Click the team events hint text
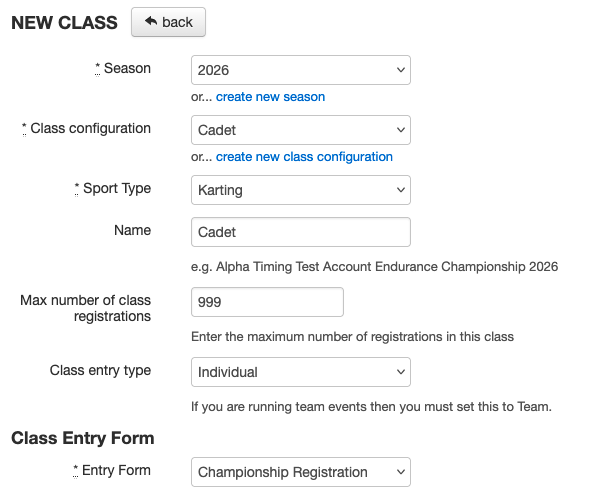The height and width of the screenshot is (496, 604). point(371,407)
